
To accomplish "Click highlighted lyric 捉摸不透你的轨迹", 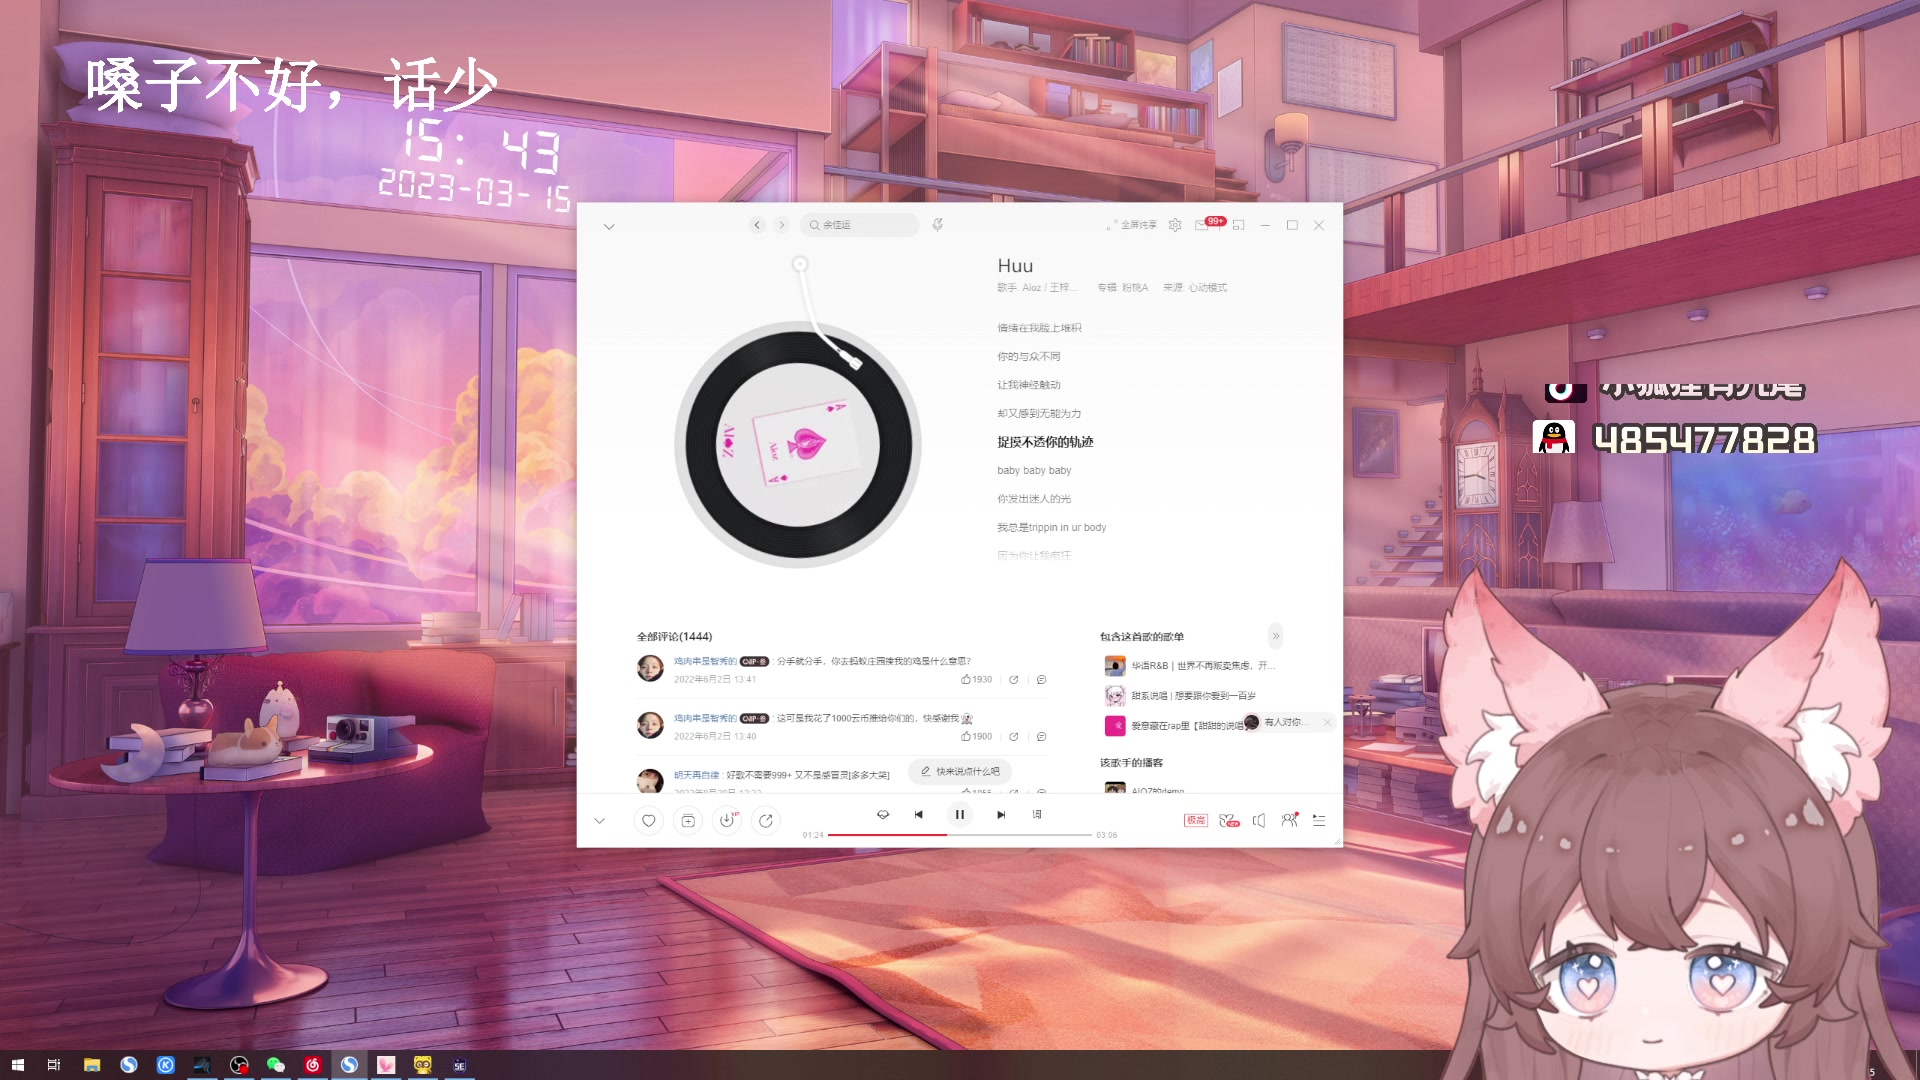I will [1045, 442].
